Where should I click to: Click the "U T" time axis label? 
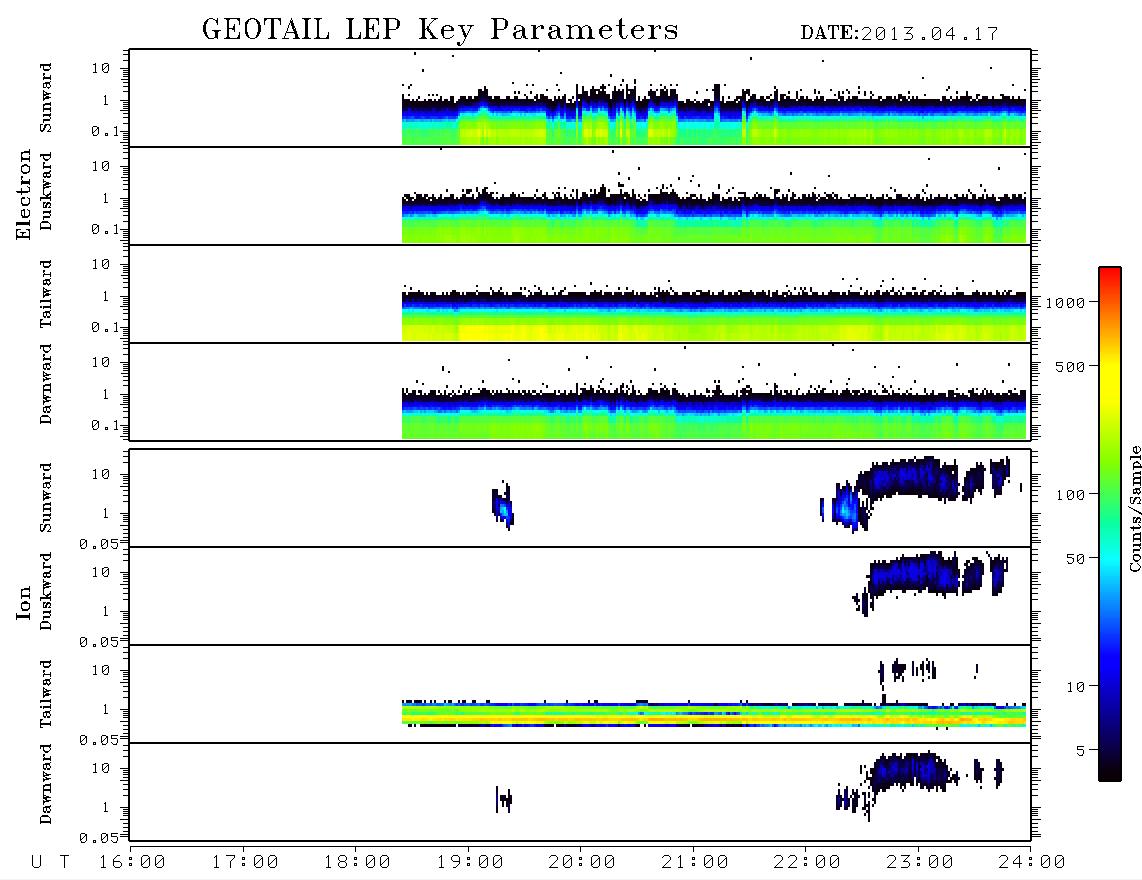coord(50,863)
